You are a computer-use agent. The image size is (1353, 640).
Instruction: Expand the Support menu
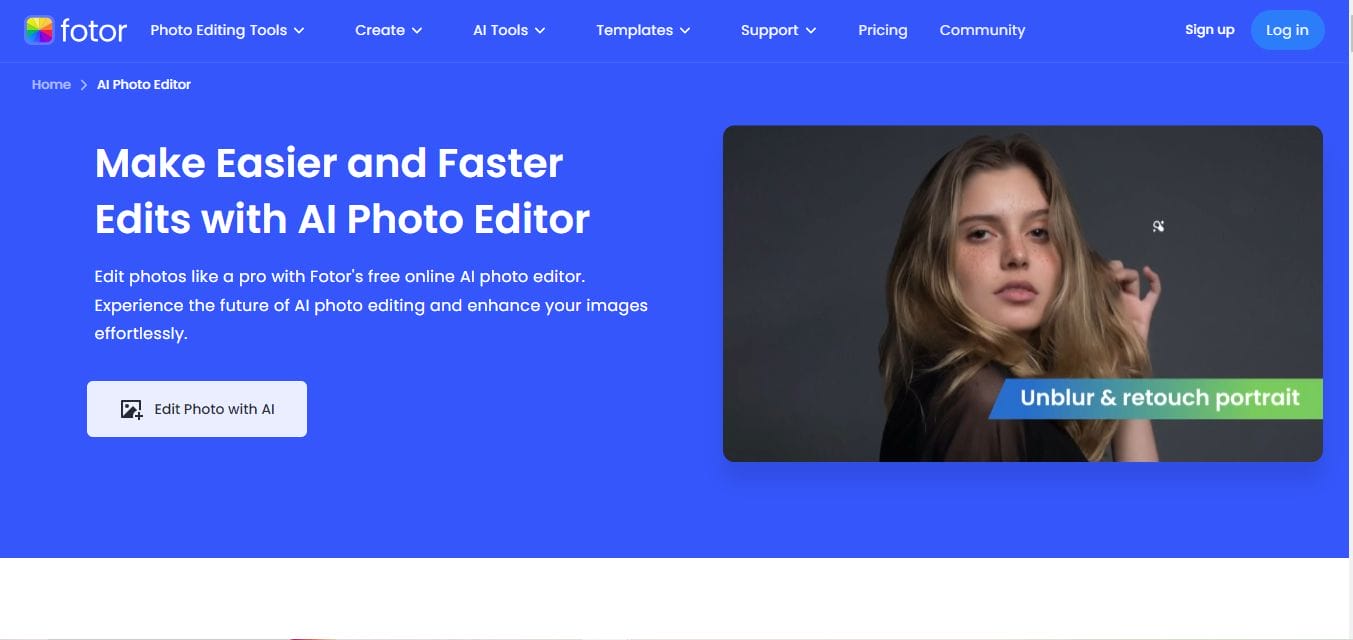click(x=778, y=30)
